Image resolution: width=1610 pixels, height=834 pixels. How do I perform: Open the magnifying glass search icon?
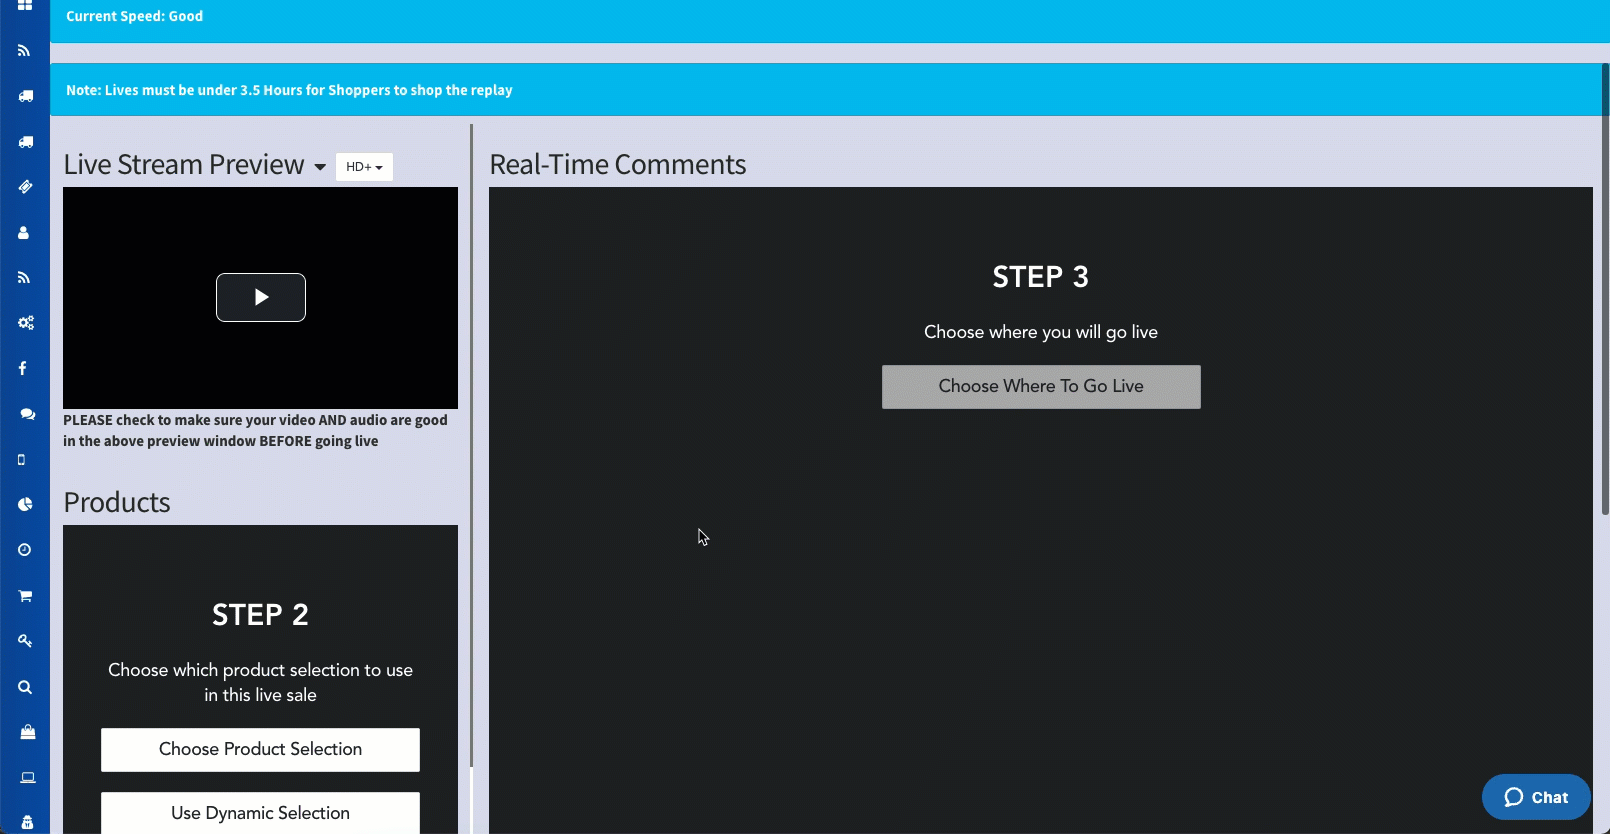click(25, 687)
